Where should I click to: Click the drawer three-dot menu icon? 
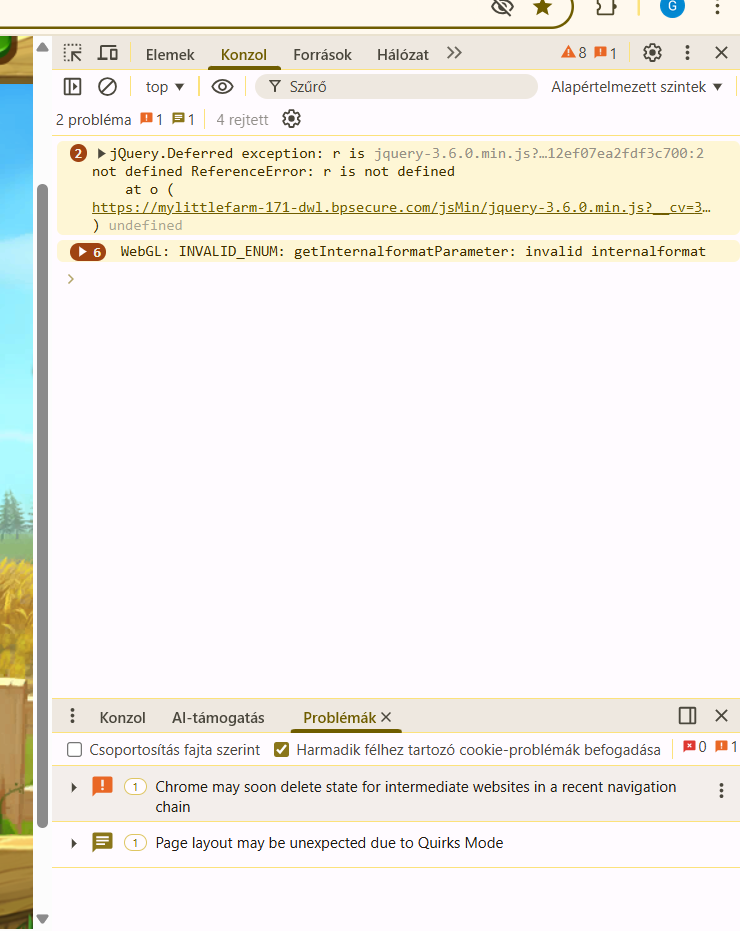point(72,716)
